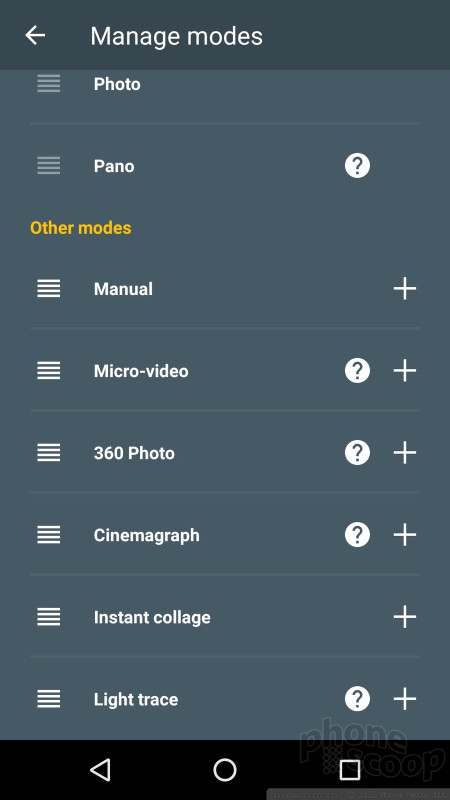Add the Micro-video mode
This screenshot has width=450, height=800.
(x=405, y=370)
